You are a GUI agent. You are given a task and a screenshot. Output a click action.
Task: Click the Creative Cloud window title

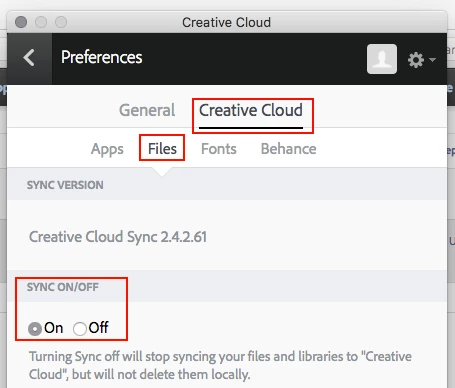point(226,22)
